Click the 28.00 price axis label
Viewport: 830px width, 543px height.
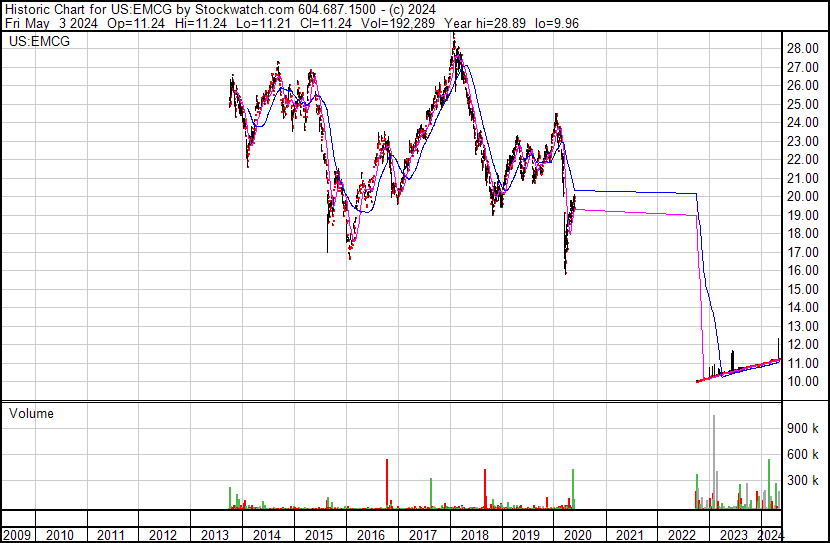coord(804,48)
